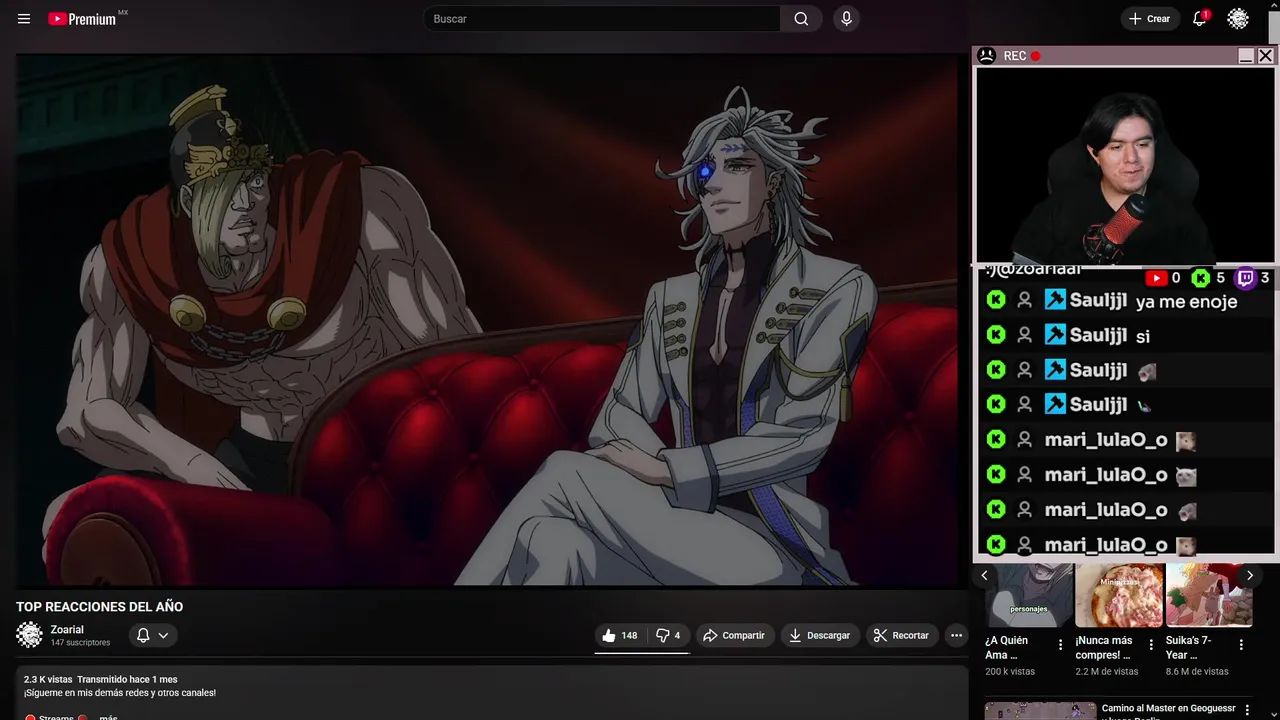Share the video via Compartir

733,635
